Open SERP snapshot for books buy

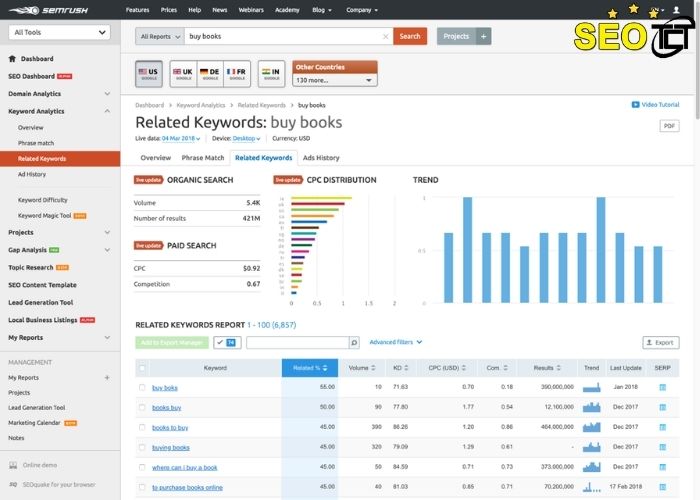662,407
